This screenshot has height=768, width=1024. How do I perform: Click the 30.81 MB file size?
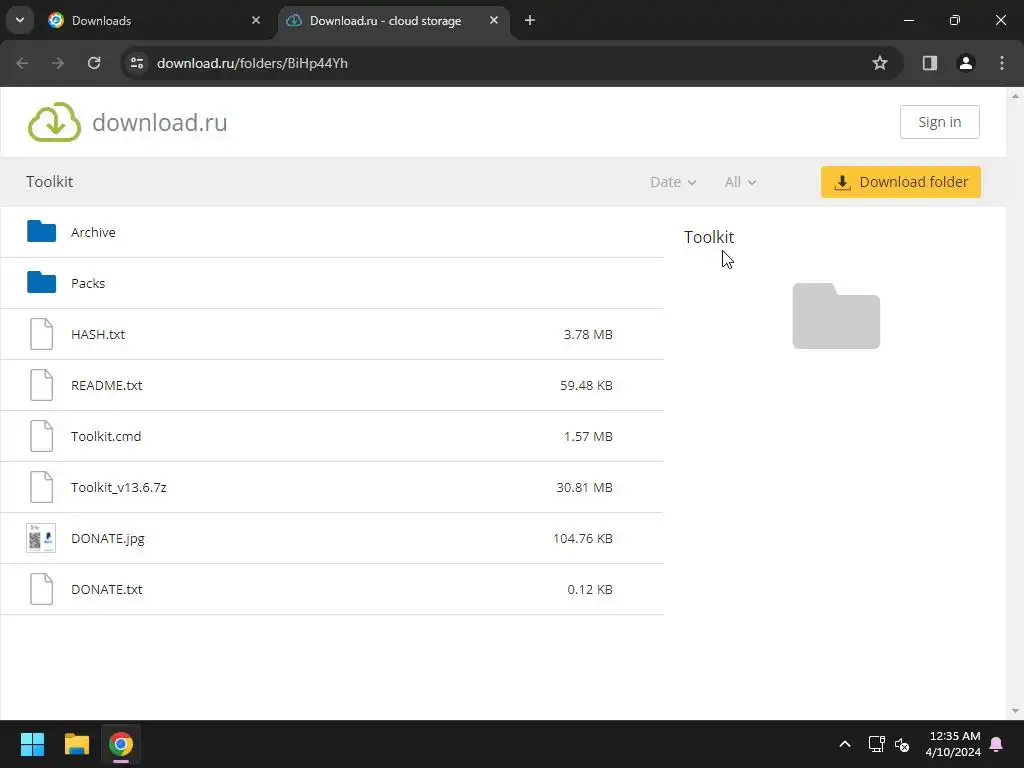(584, 487)
